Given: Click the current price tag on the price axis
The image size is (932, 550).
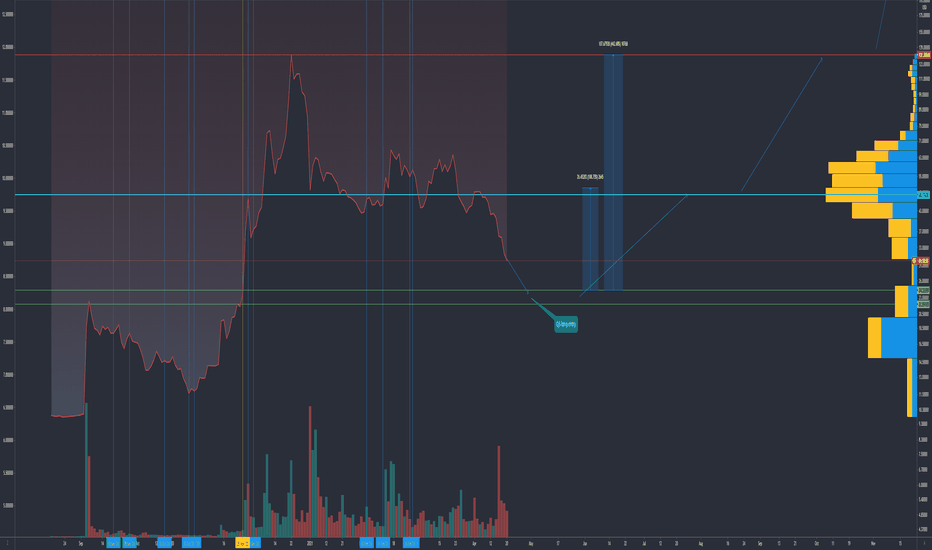Looking at the screenshot, I should pyautogui.click(x=921, y=261).
